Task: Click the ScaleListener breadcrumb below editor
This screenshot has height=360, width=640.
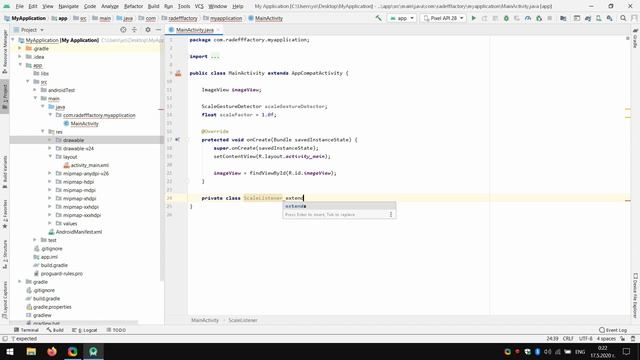Action: pos(243,320)
